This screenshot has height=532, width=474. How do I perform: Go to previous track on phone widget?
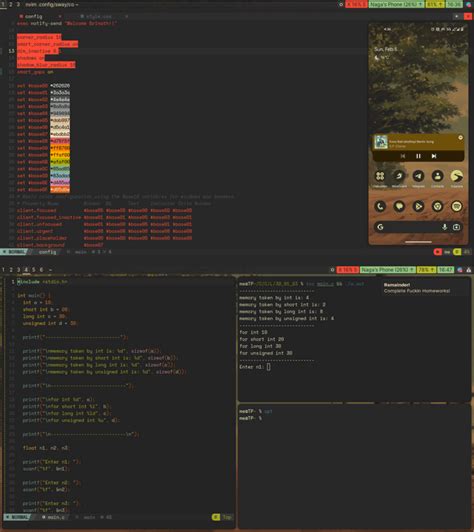click(x=403, y=156)
